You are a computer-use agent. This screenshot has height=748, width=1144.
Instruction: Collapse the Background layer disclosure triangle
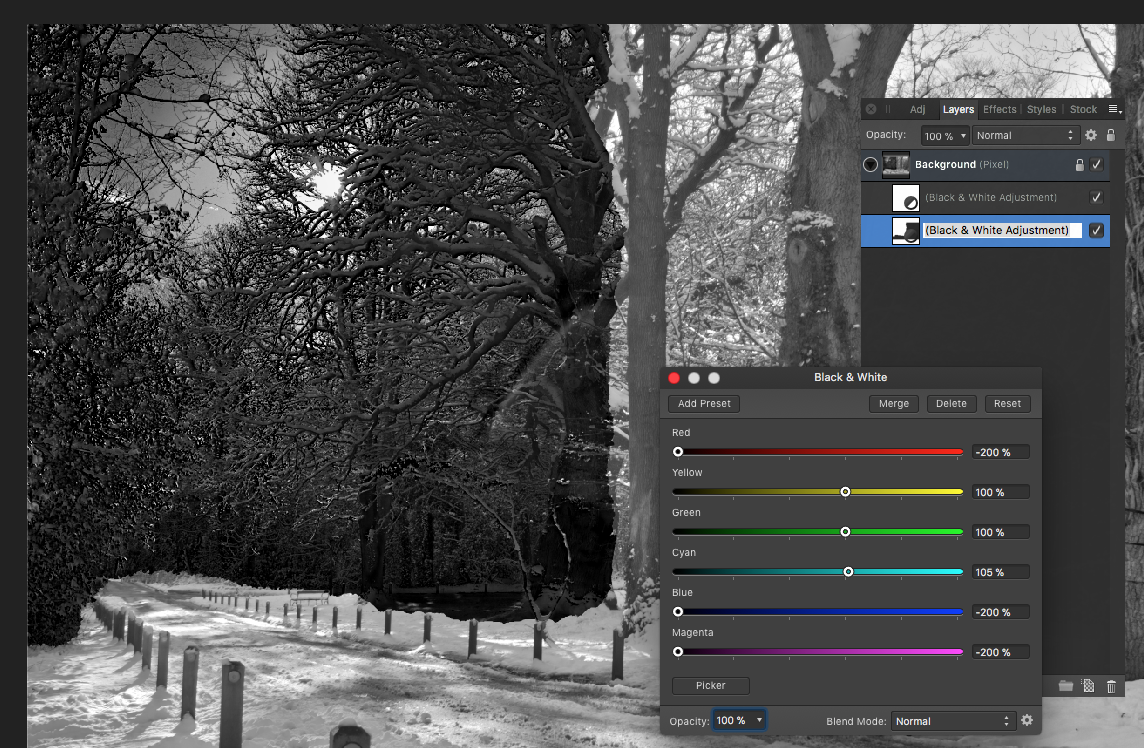pos(870,165)
